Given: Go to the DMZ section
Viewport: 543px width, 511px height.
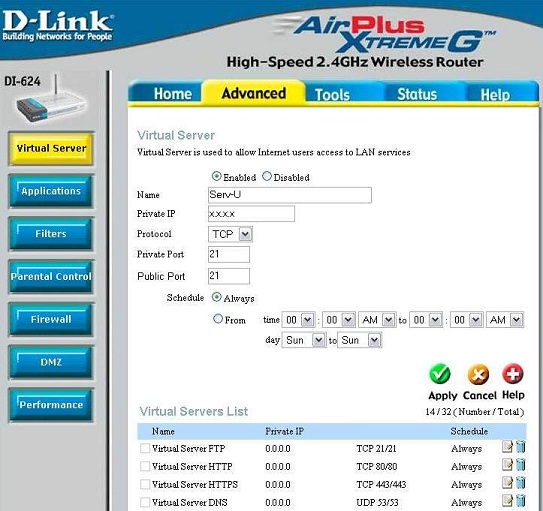Looking at the screenshot, I should [x=51, y=362].
